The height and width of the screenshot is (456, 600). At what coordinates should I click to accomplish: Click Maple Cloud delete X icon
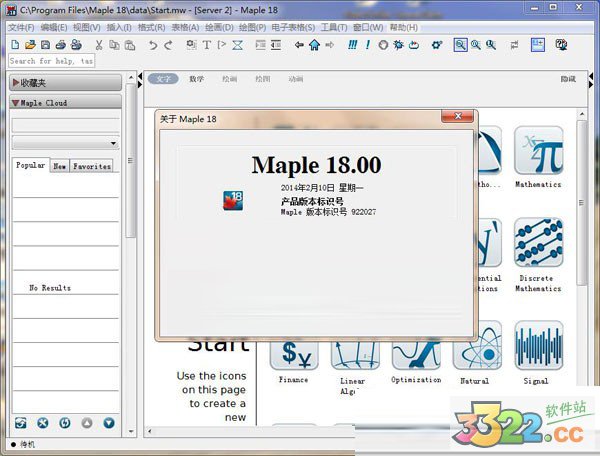(42, 423)
